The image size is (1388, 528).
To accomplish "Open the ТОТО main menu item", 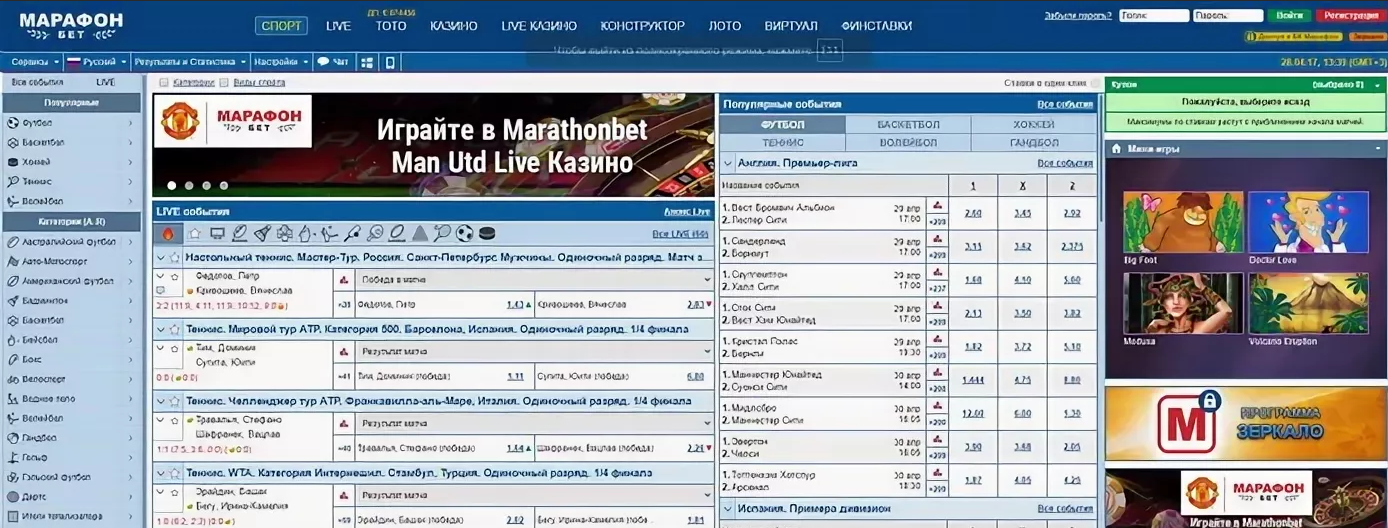I will (391, 26).
